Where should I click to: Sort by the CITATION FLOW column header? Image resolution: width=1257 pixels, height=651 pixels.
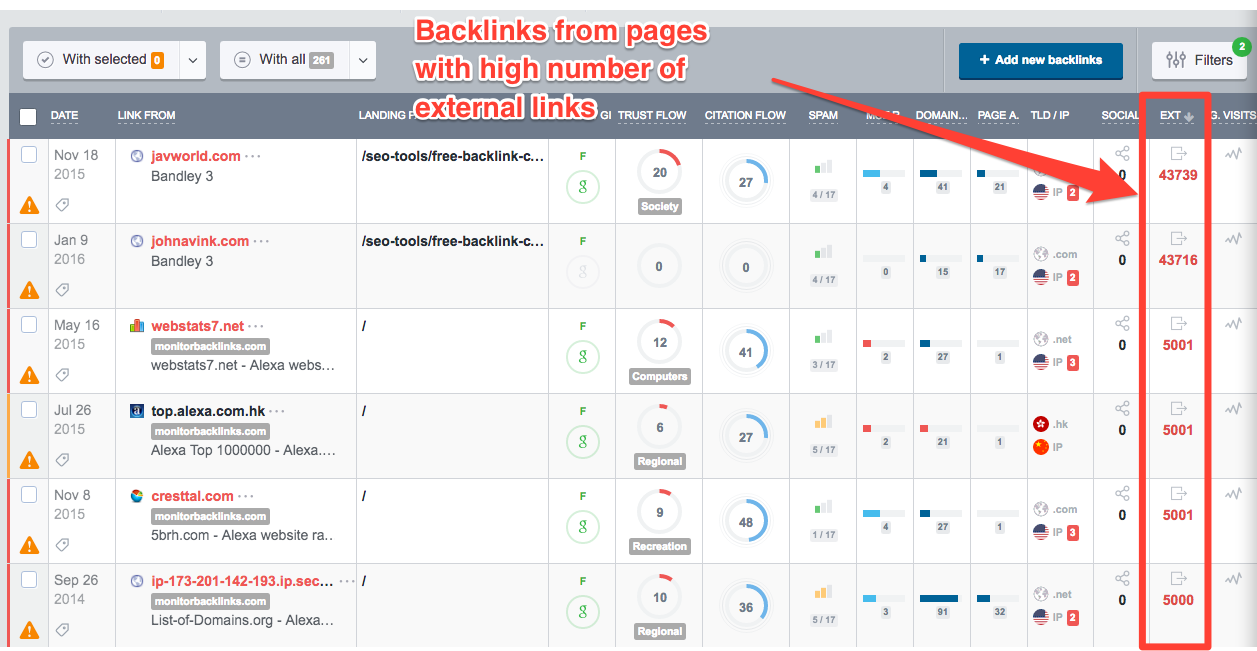coord(745,116)
